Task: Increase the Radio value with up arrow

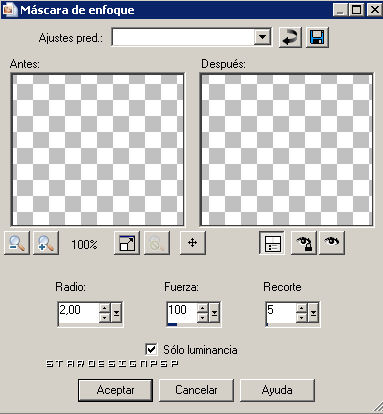Action: [x=105, y=308]
